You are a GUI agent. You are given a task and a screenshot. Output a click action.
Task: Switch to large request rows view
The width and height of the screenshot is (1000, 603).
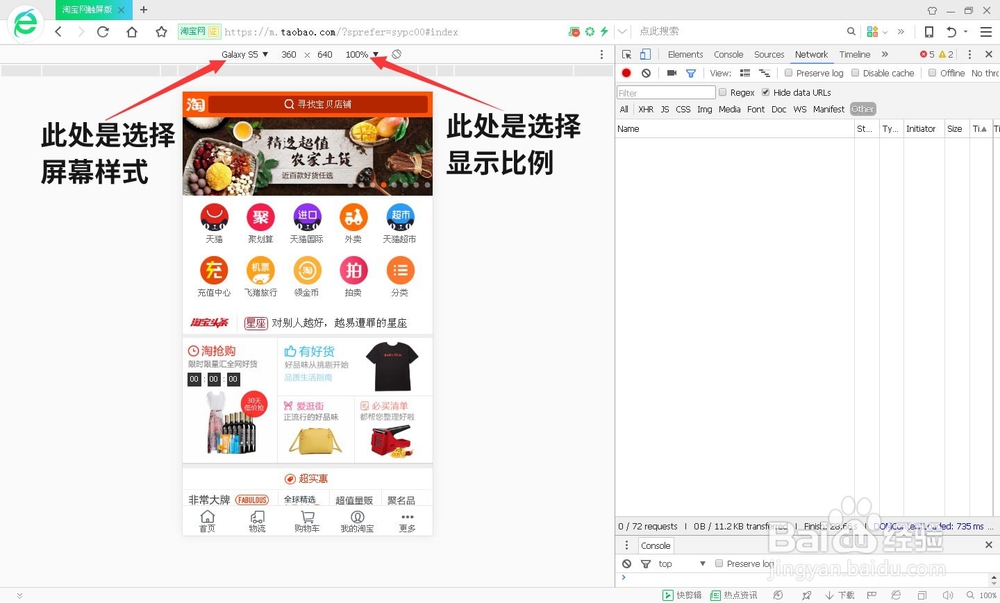745,73
